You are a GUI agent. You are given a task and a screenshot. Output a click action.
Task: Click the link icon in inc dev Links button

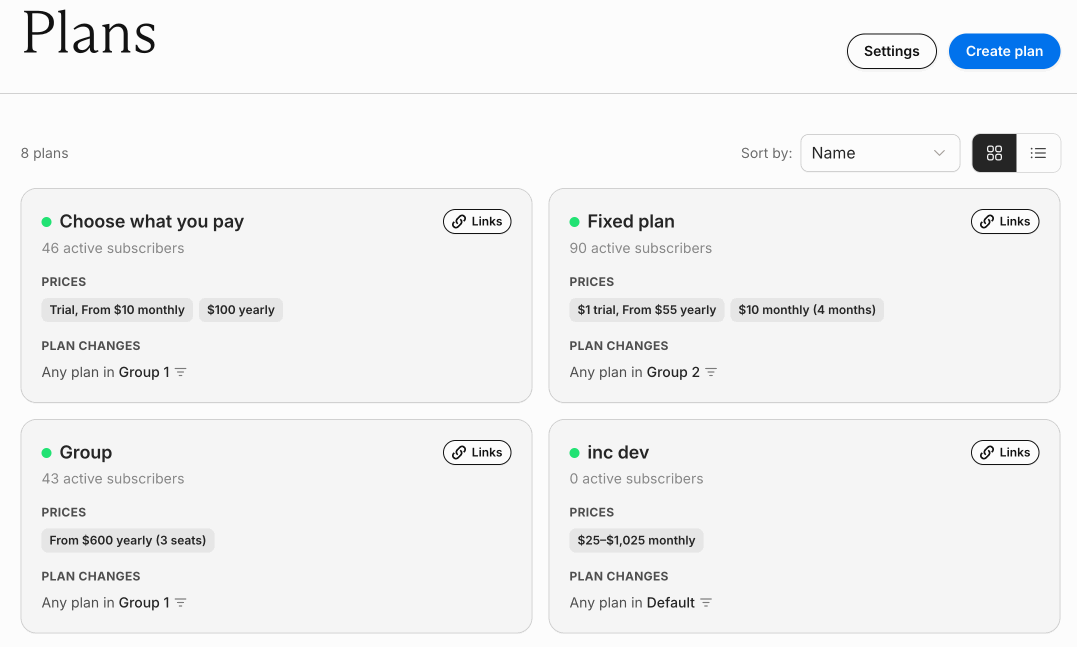click(987, 452)
